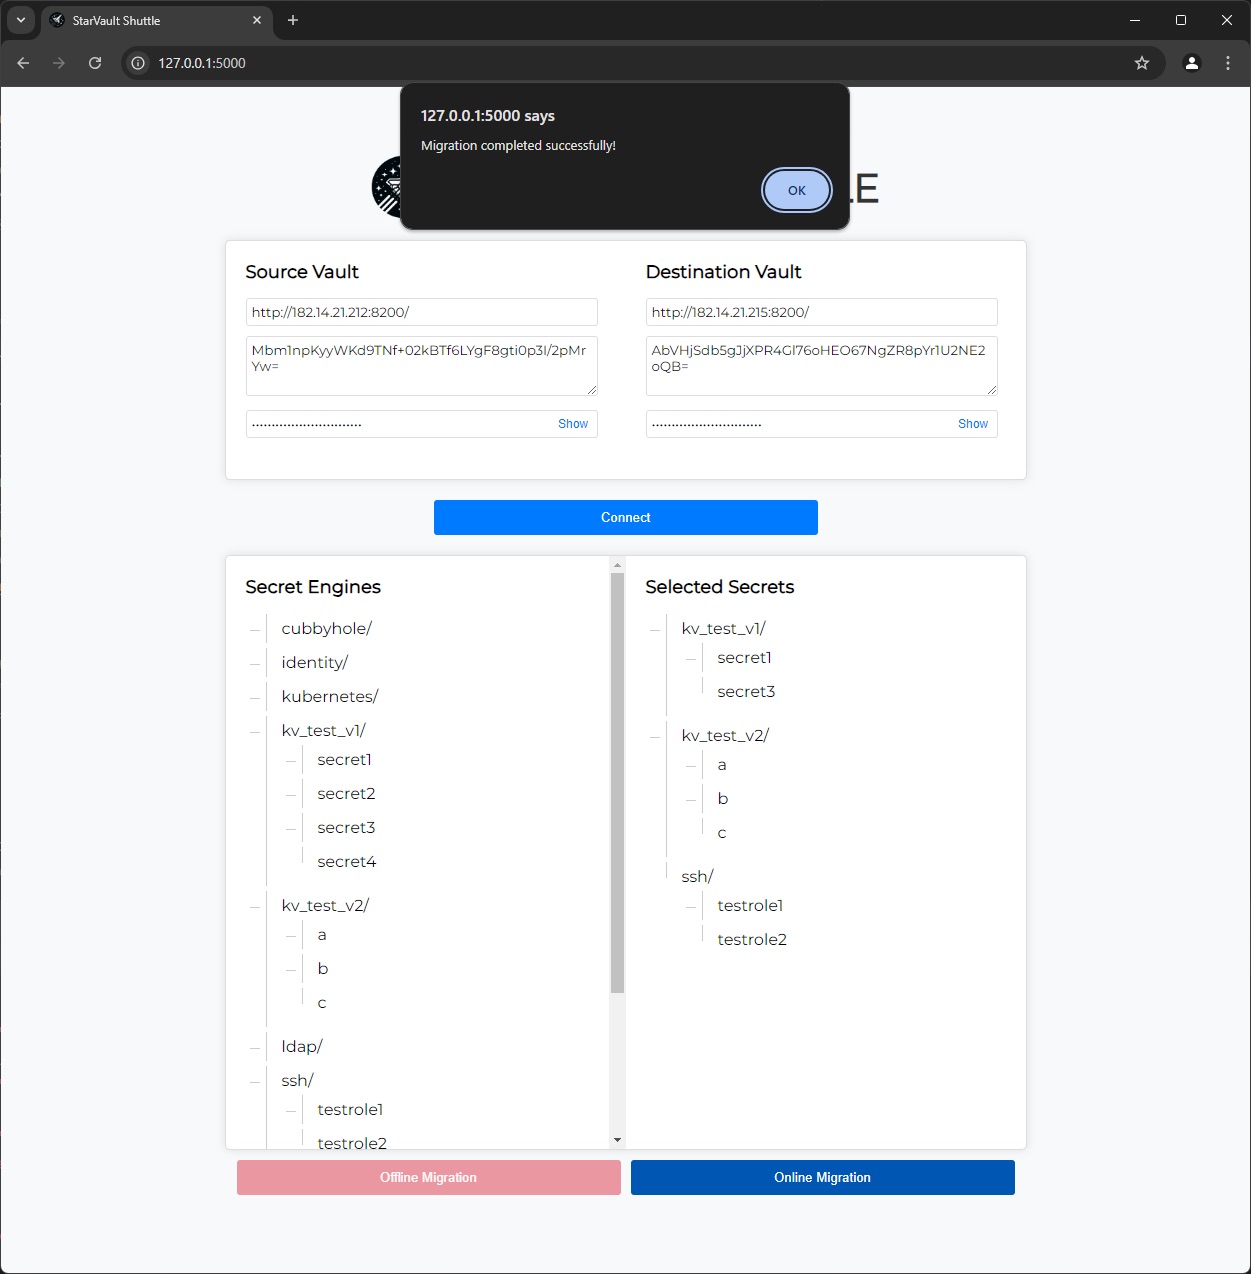
Task: Select secret2 in Secret Engines
Action: pos(346,794)
